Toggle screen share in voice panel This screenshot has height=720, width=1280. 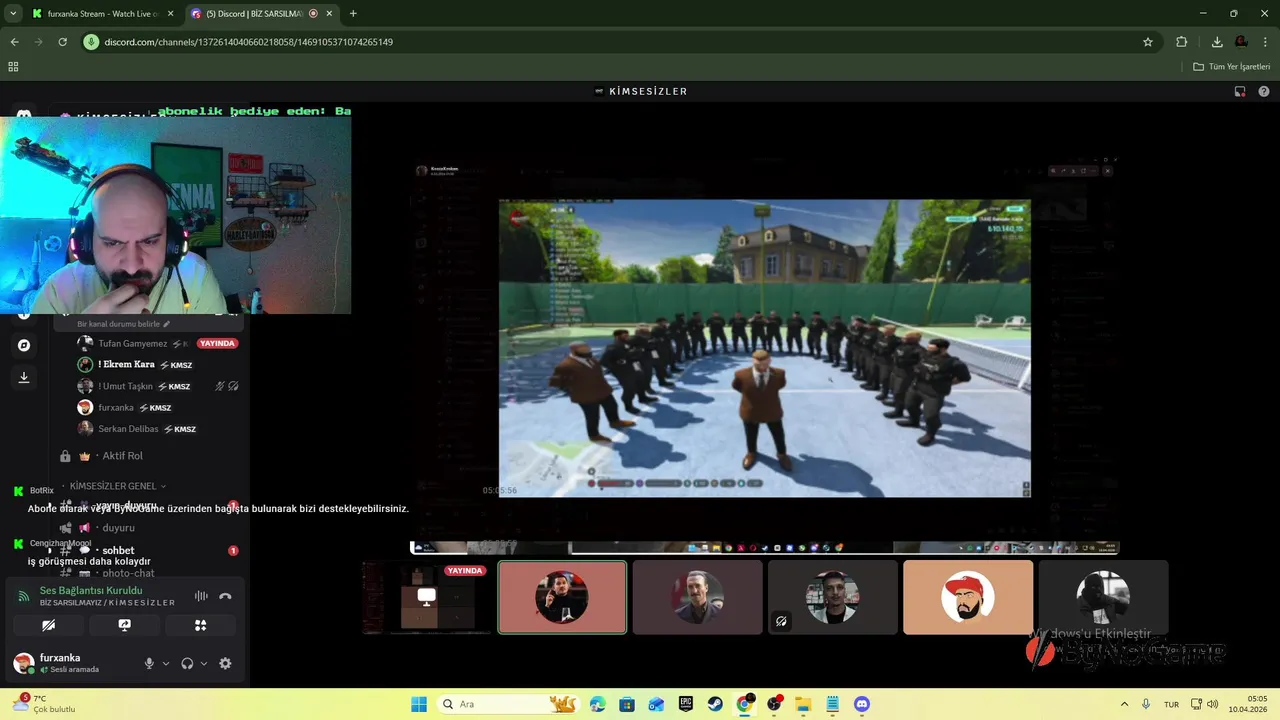[124, 625]
